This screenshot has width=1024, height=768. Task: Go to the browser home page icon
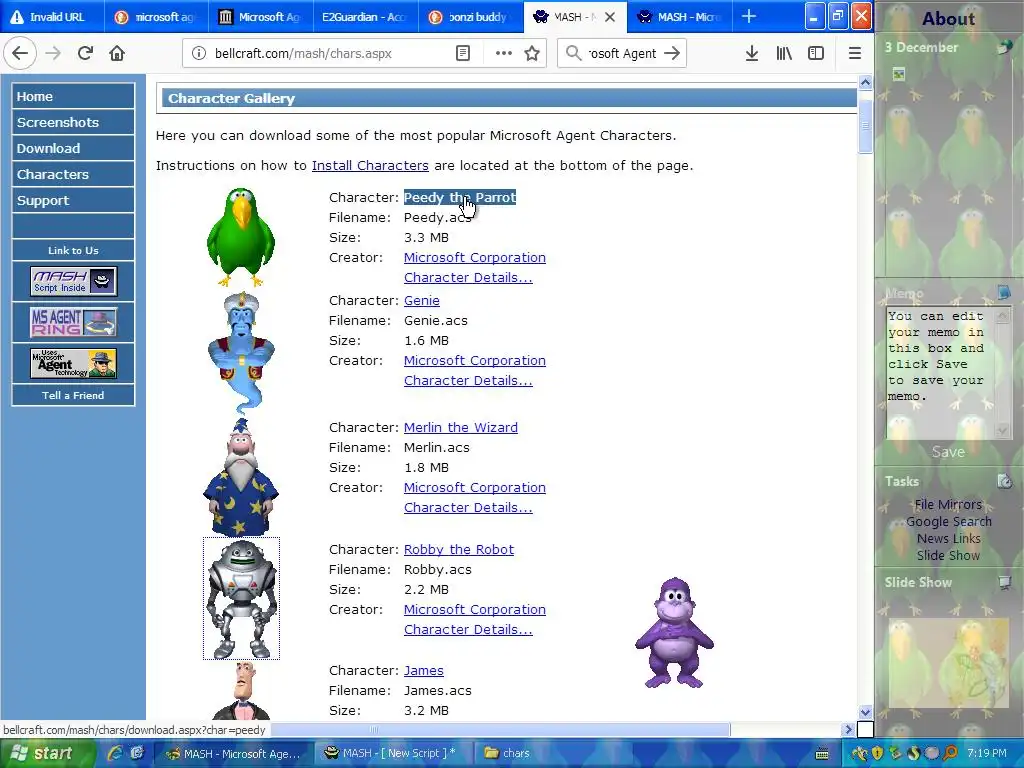117,53
